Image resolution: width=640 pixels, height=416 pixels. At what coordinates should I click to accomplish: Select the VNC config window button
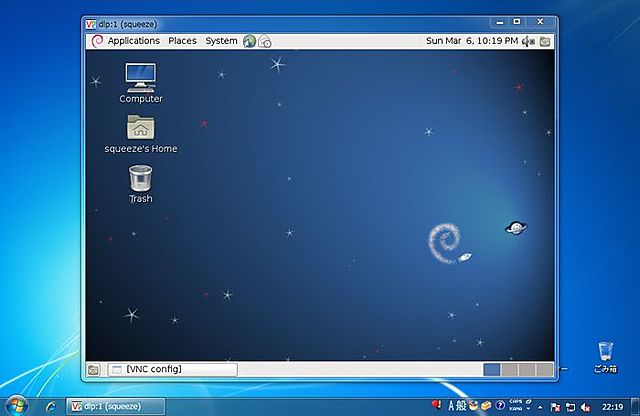pyautogui.click(x=172, y=369)
